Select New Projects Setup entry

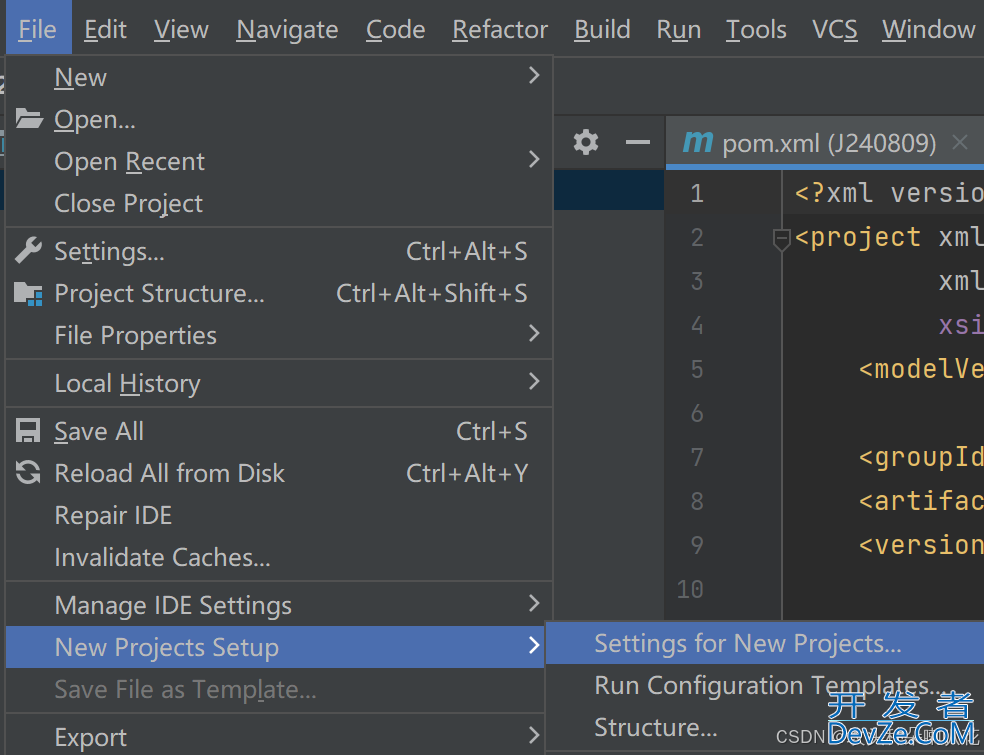pos(275,647)
